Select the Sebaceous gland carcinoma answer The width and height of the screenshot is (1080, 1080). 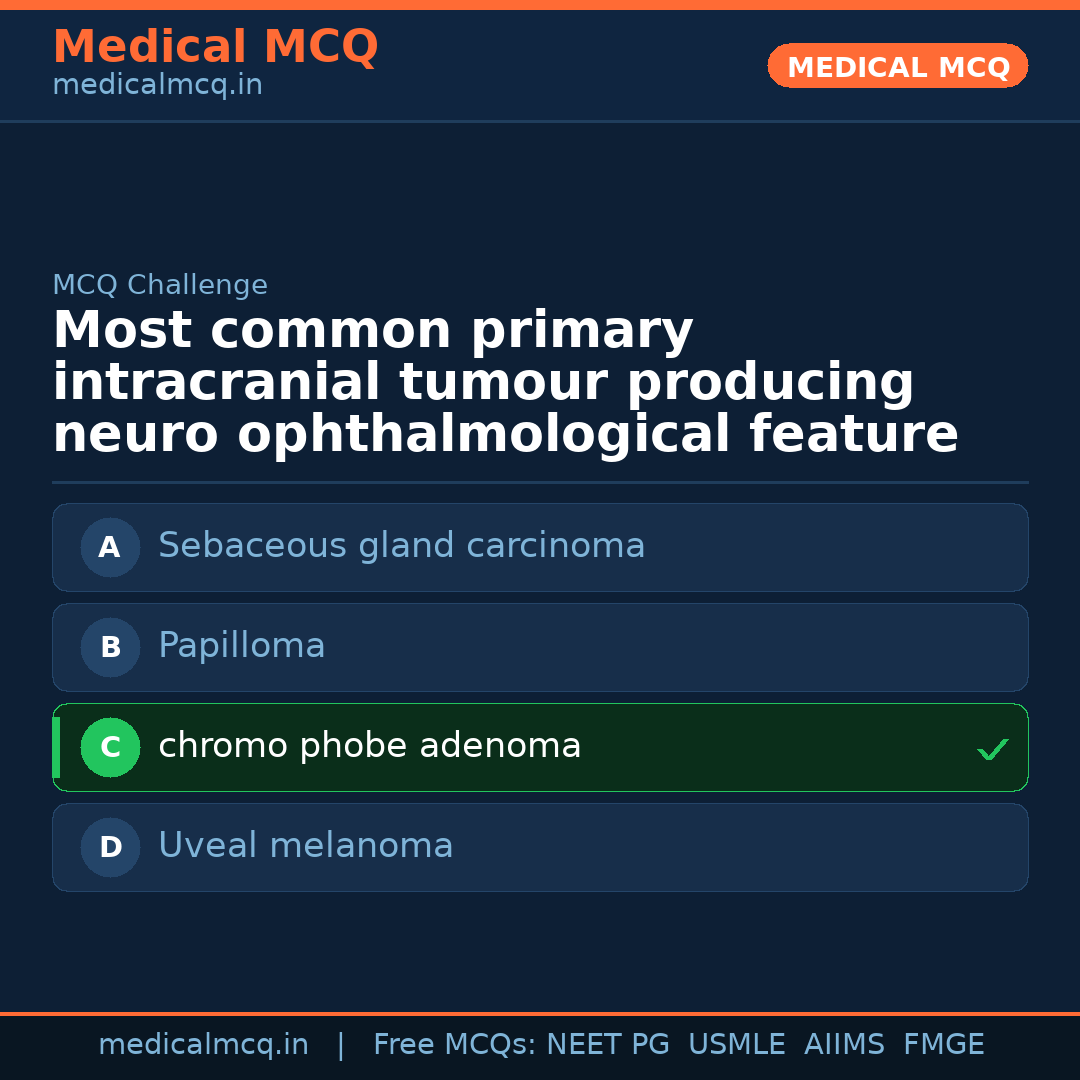point(401,546)
